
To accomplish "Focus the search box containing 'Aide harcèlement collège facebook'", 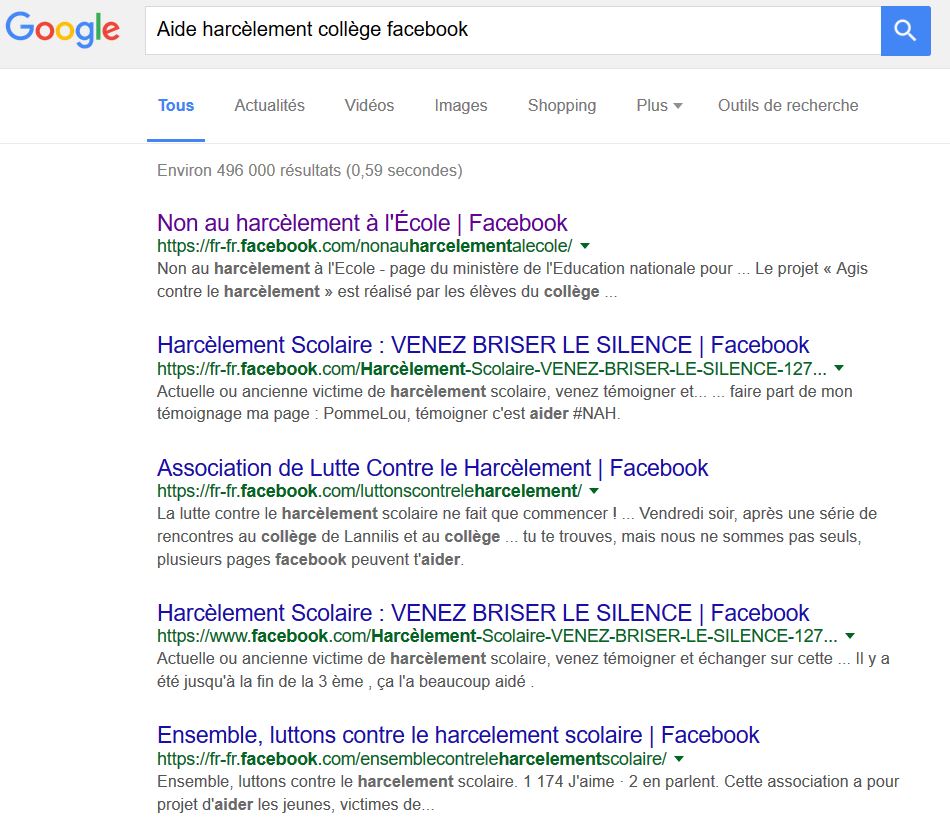I will [x=510, y=30].
